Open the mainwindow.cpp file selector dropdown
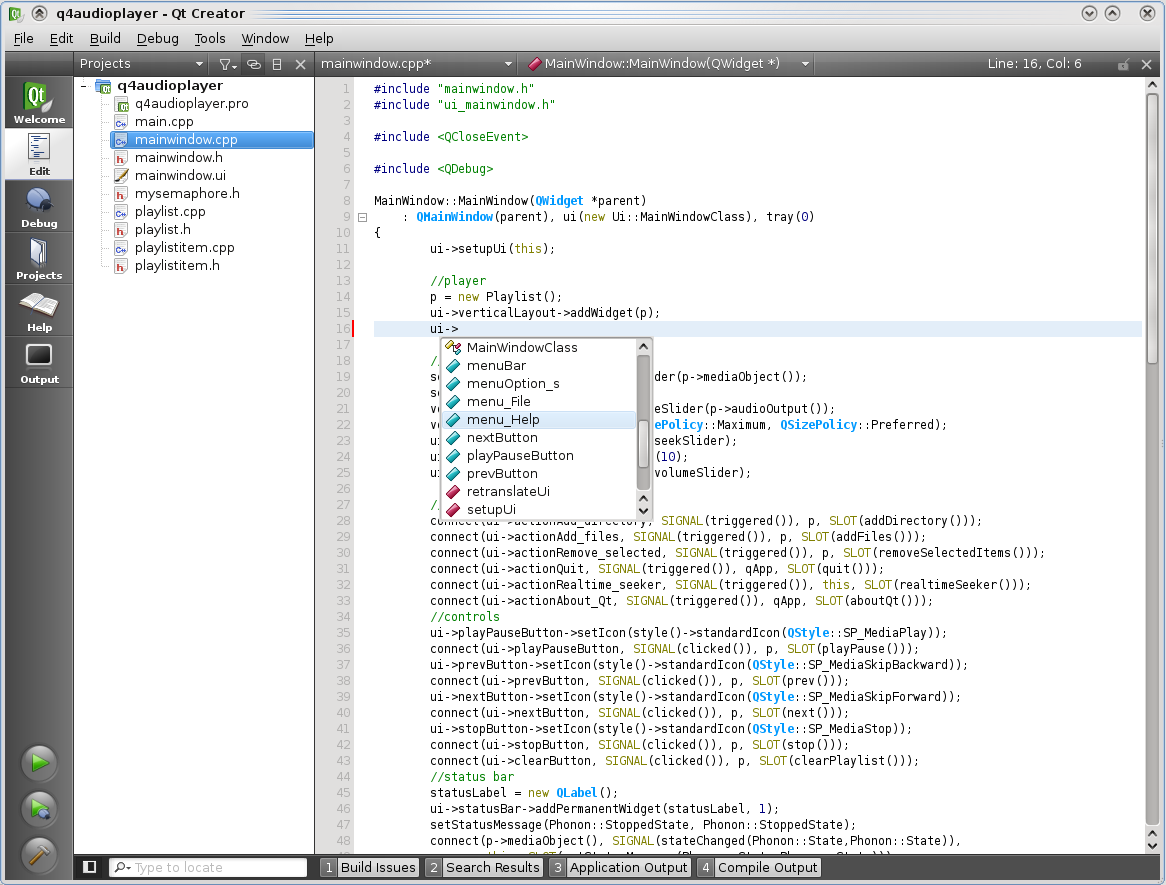Image resolution: width=1166 pixels, height=885 pixels. [x=416, y=64]
